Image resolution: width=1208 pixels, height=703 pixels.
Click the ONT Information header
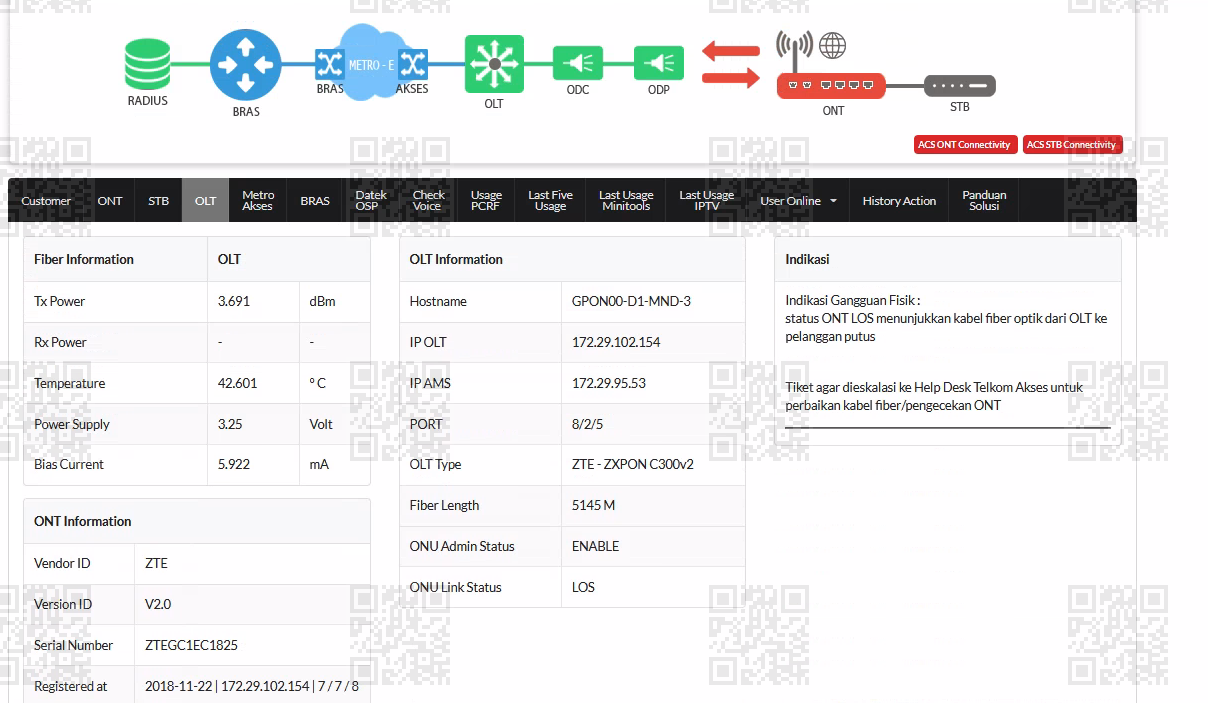[83, 521]
